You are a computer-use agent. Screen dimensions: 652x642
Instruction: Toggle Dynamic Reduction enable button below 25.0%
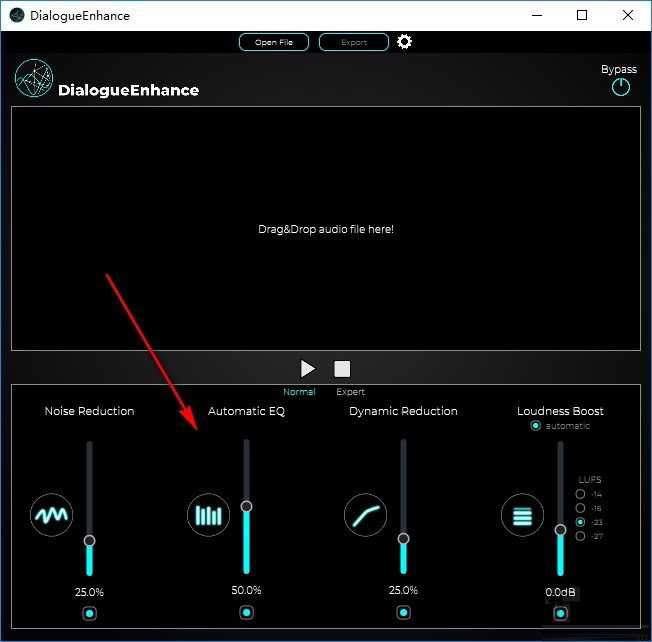click(x=403, y=613)
